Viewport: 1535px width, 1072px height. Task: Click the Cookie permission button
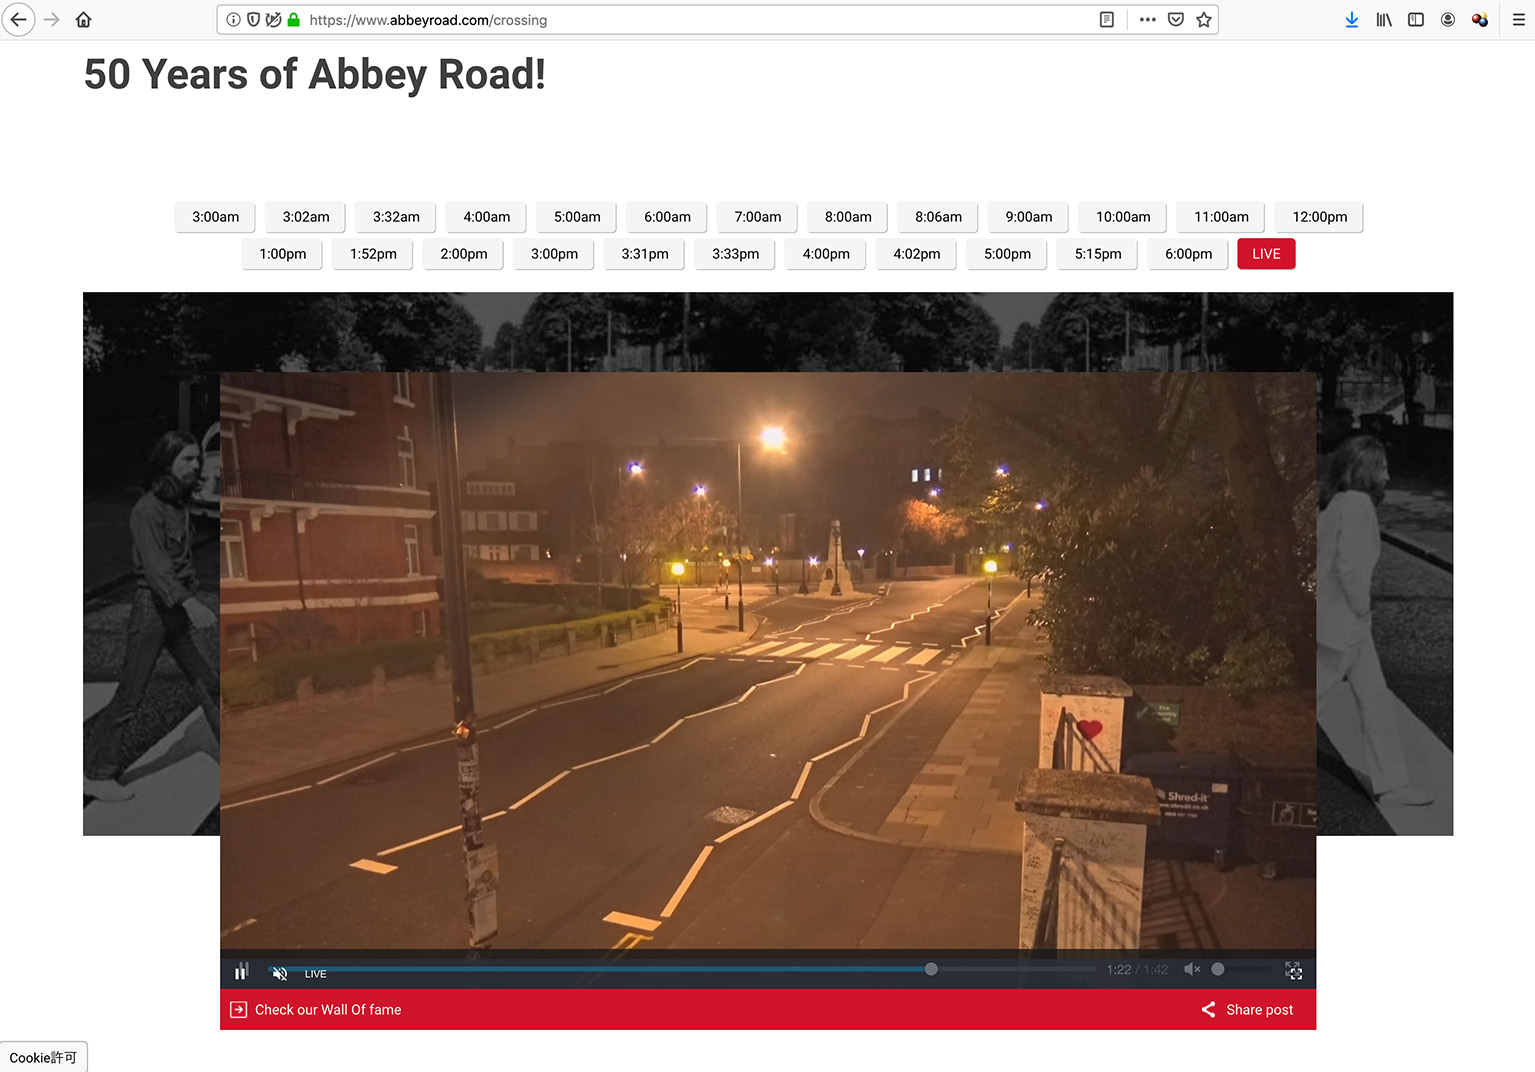(43, 1057)
